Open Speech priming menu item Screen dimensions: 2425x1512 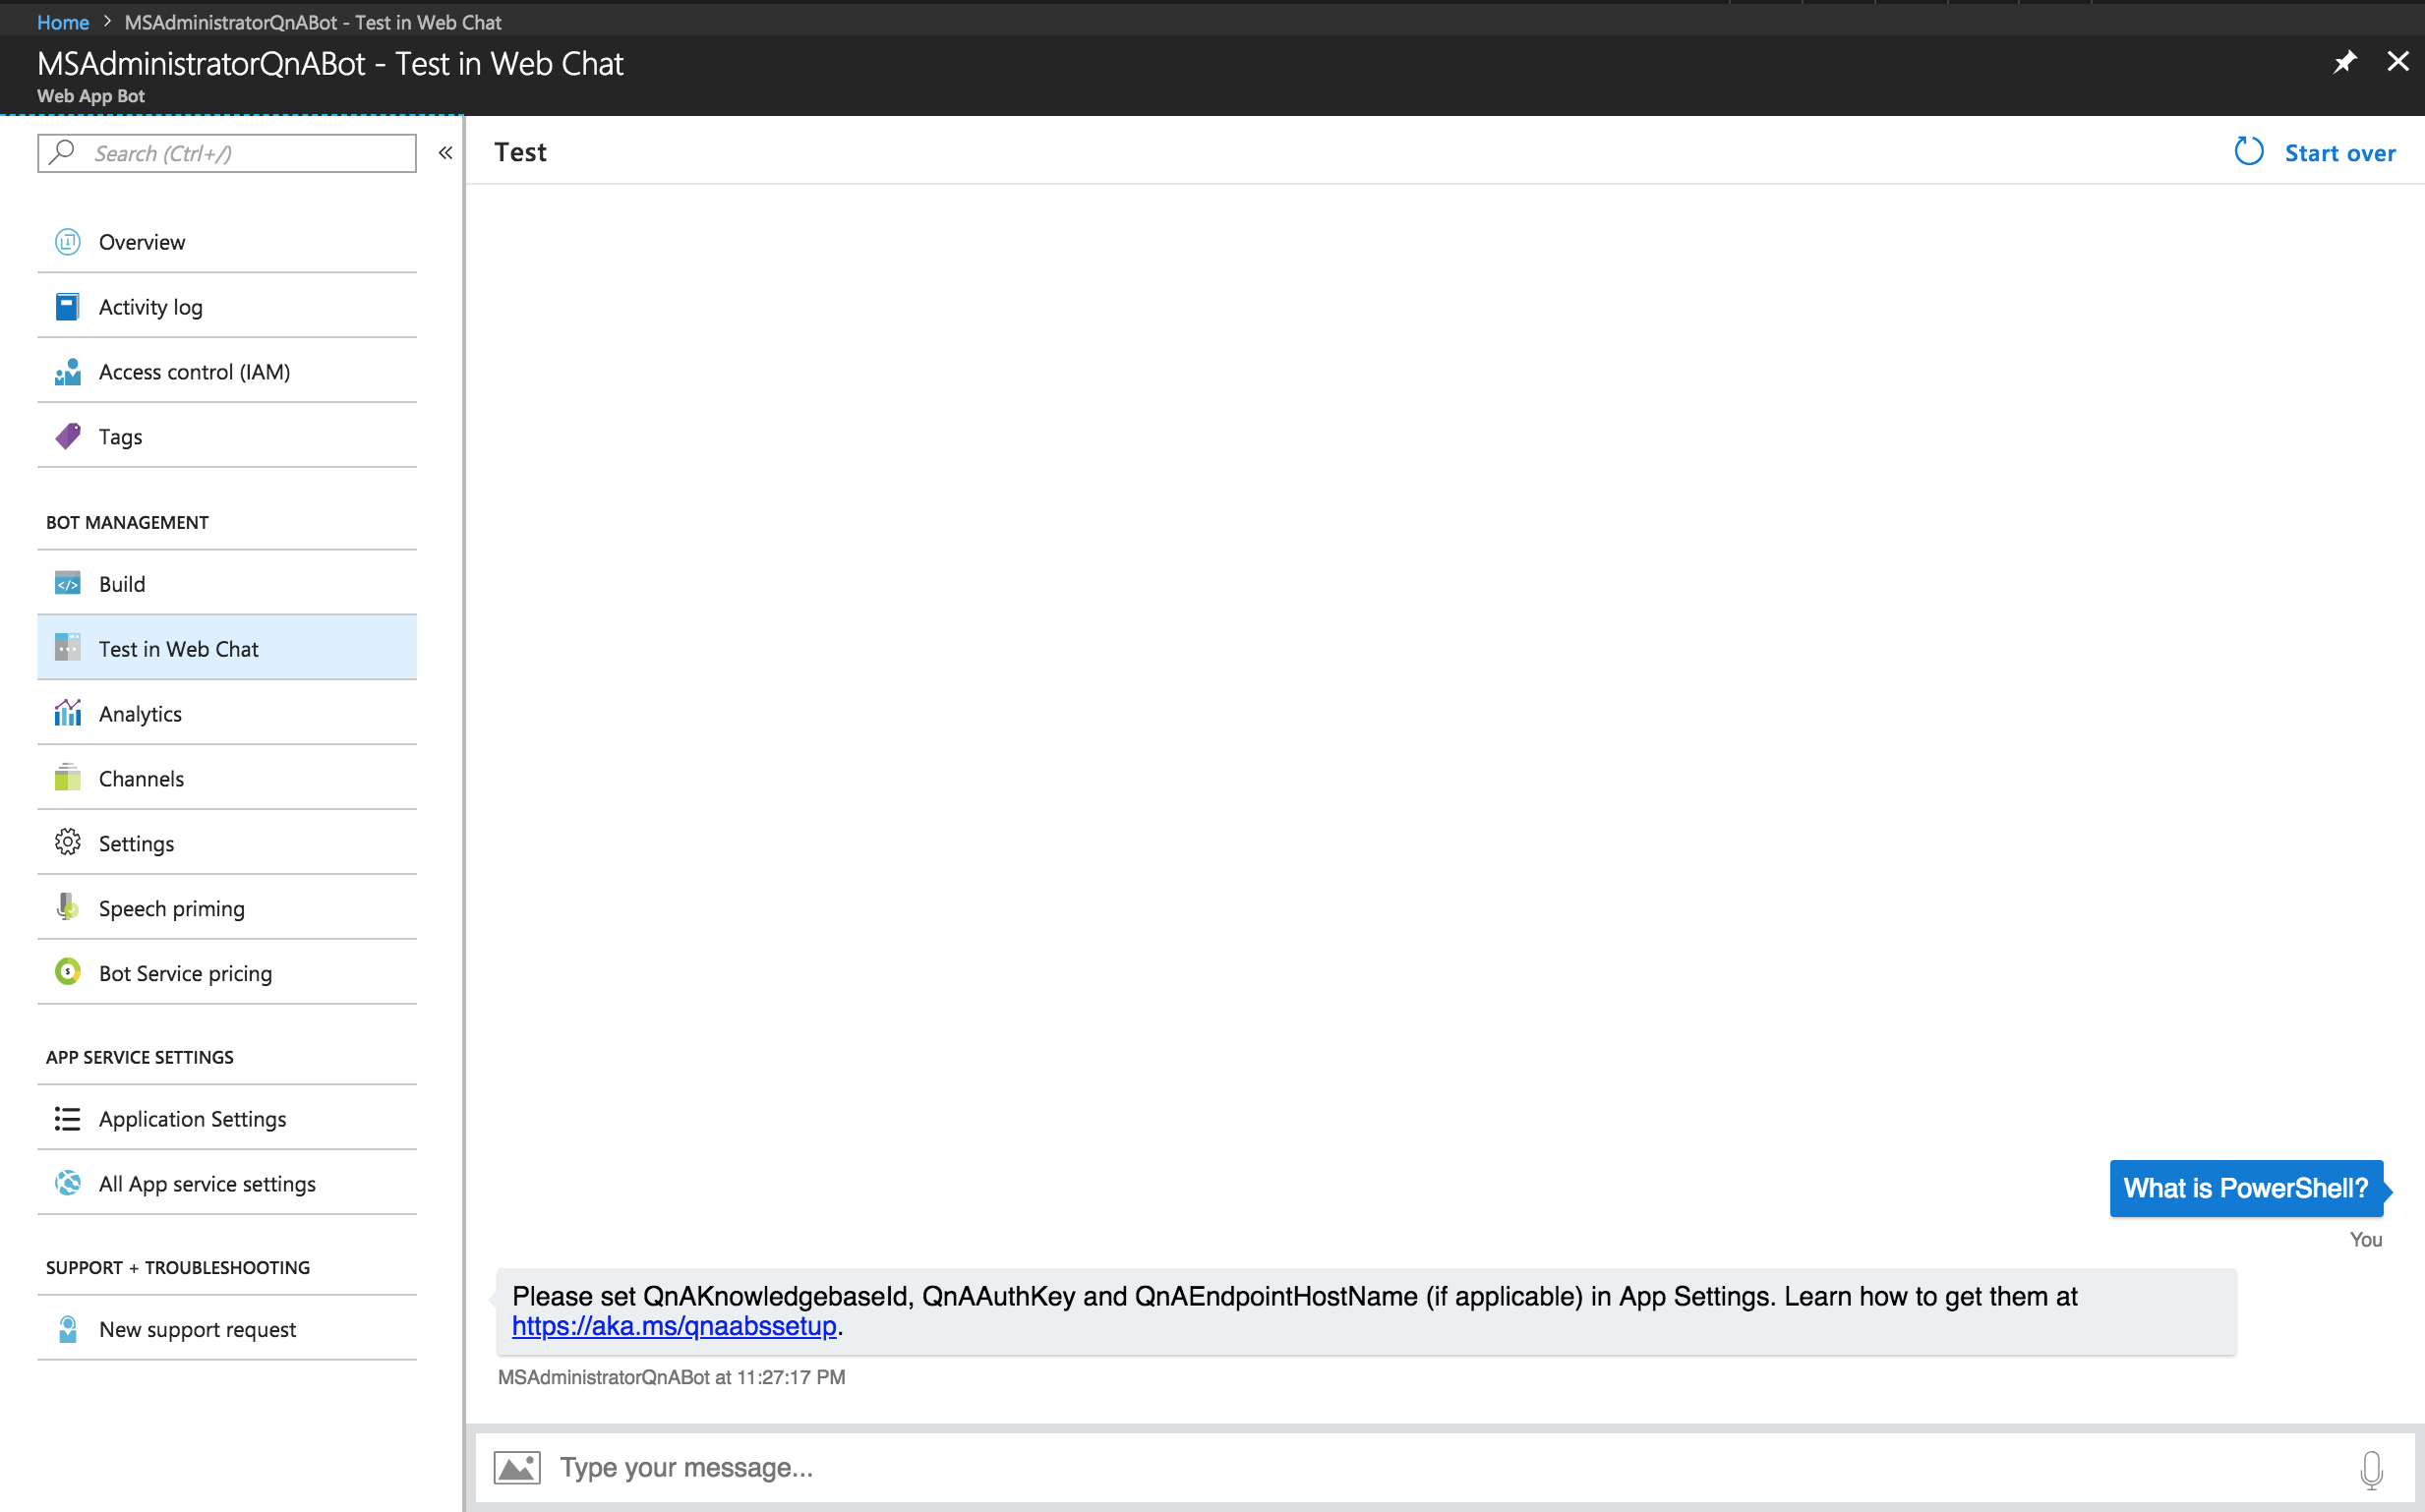tap(227, 908)
